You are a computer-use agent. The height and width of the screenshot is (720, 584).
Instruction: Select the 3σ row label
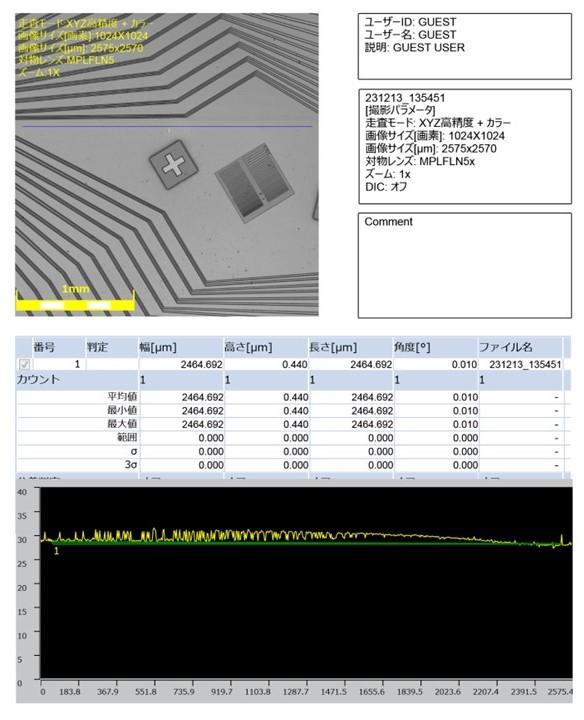[131, 465]
